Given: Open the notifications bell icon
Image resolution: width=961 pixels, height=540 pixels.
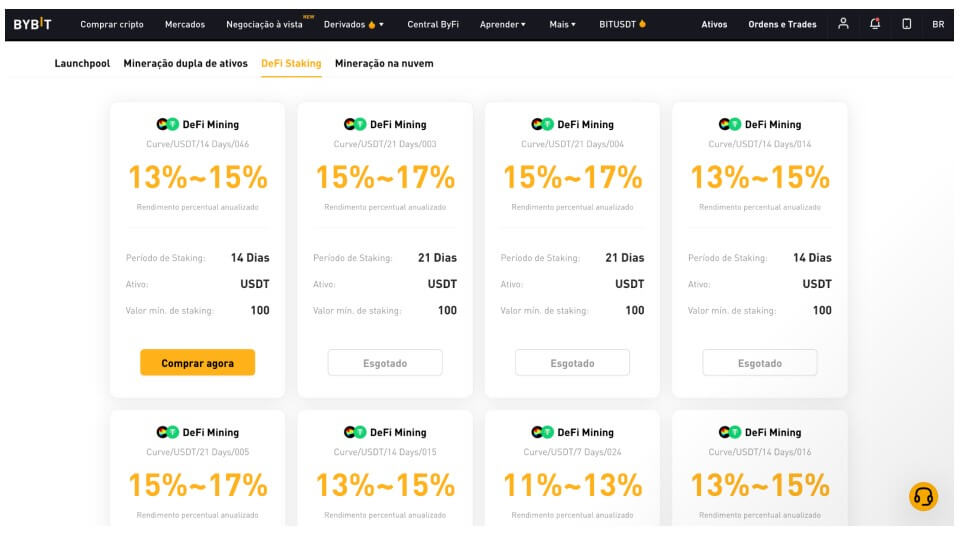Looking at the screenshot, I should (x=875, y=24).
